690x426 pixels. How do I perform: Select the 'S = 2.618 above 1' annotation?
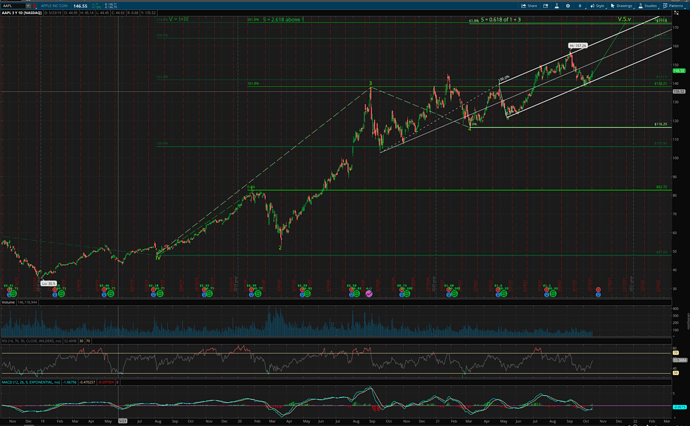[283, 19]
